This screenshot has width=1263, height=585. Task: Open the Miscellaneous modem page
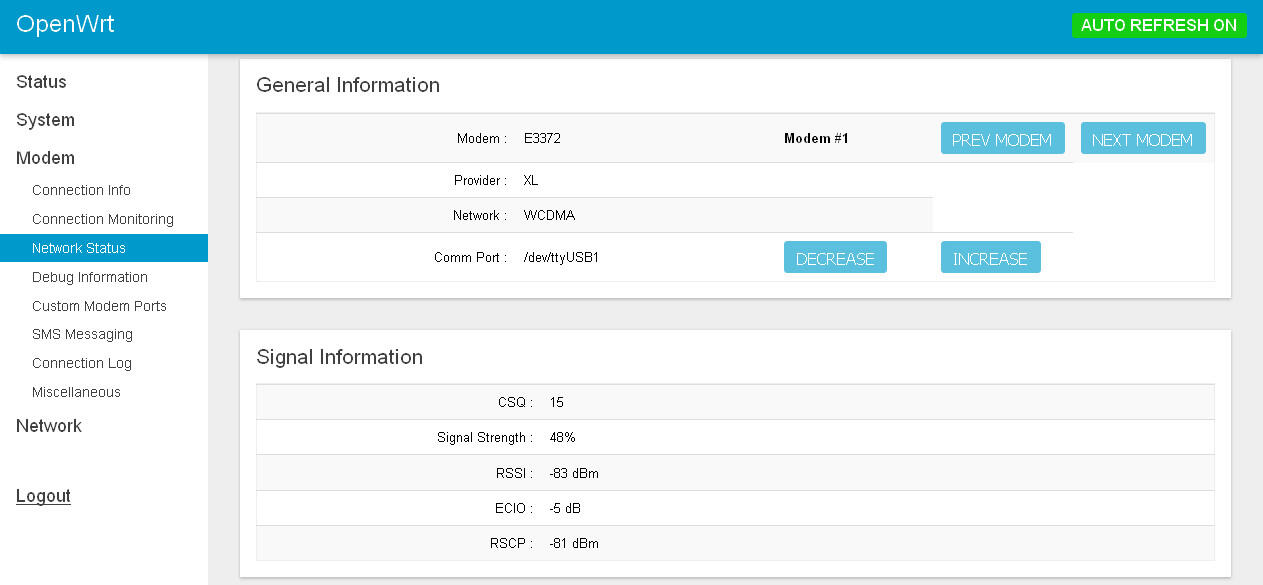[x=76, y=392]
